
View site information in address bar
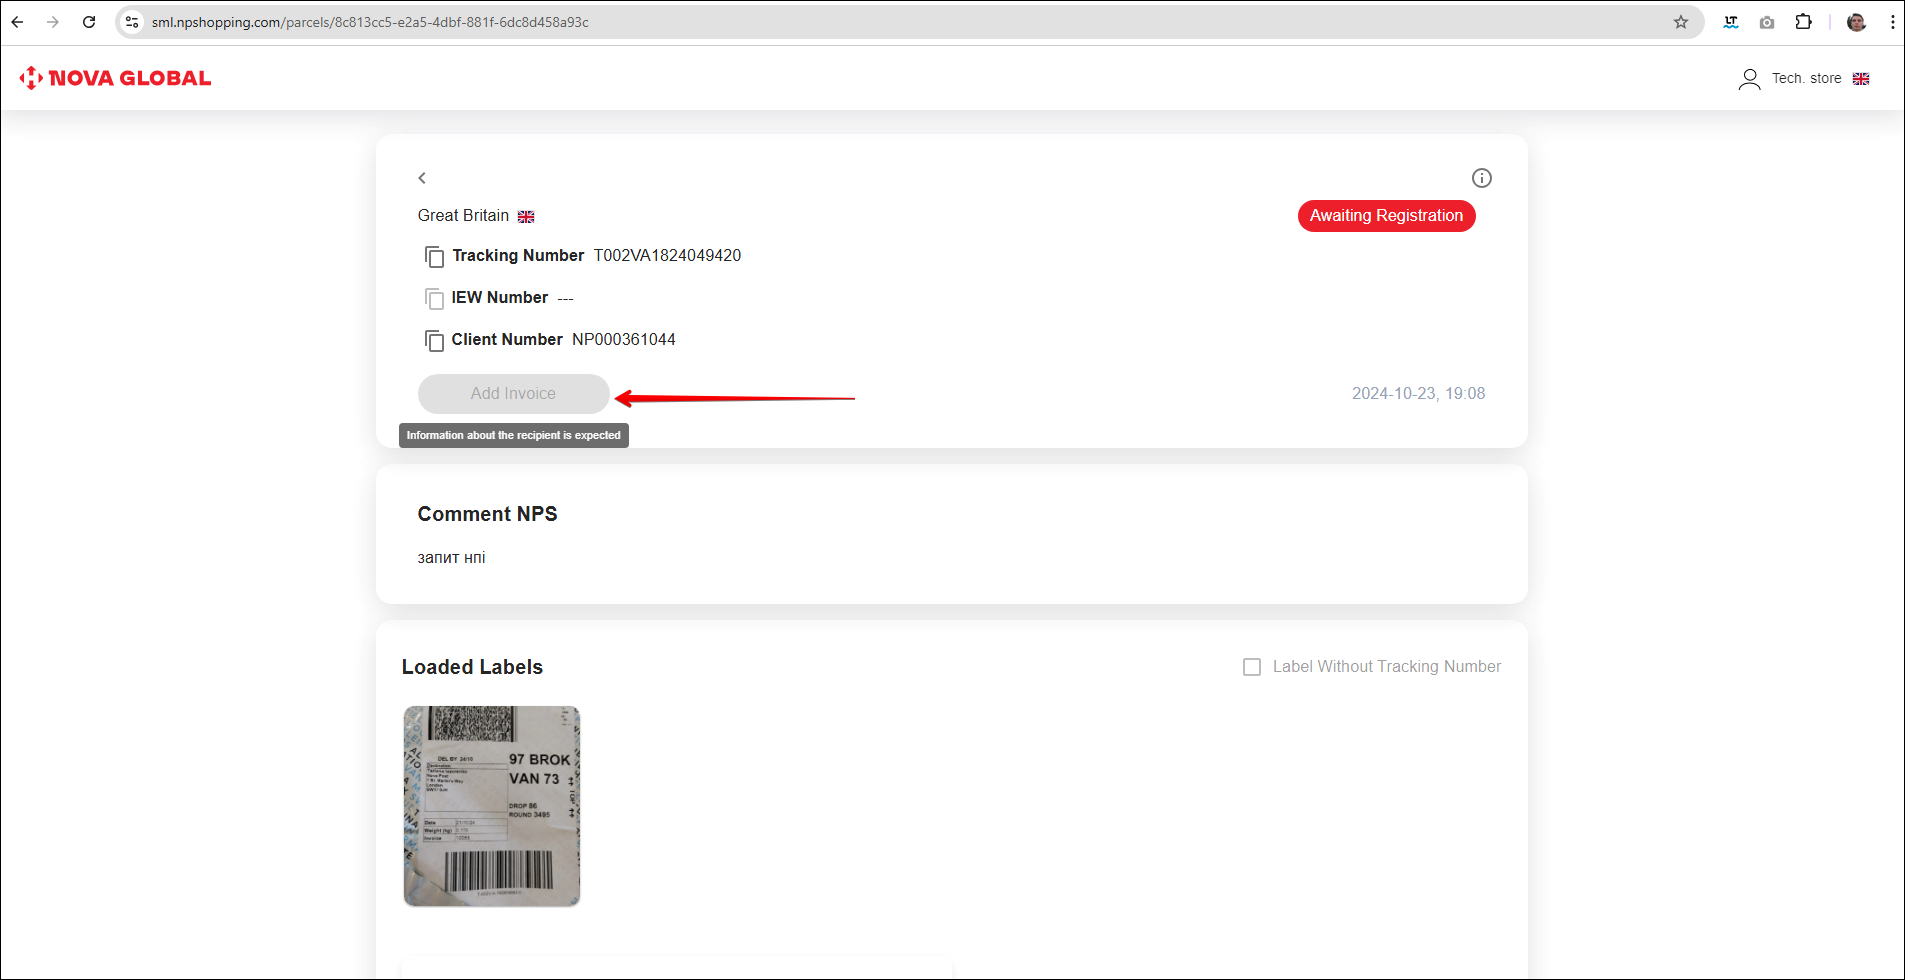click(132, 22)
